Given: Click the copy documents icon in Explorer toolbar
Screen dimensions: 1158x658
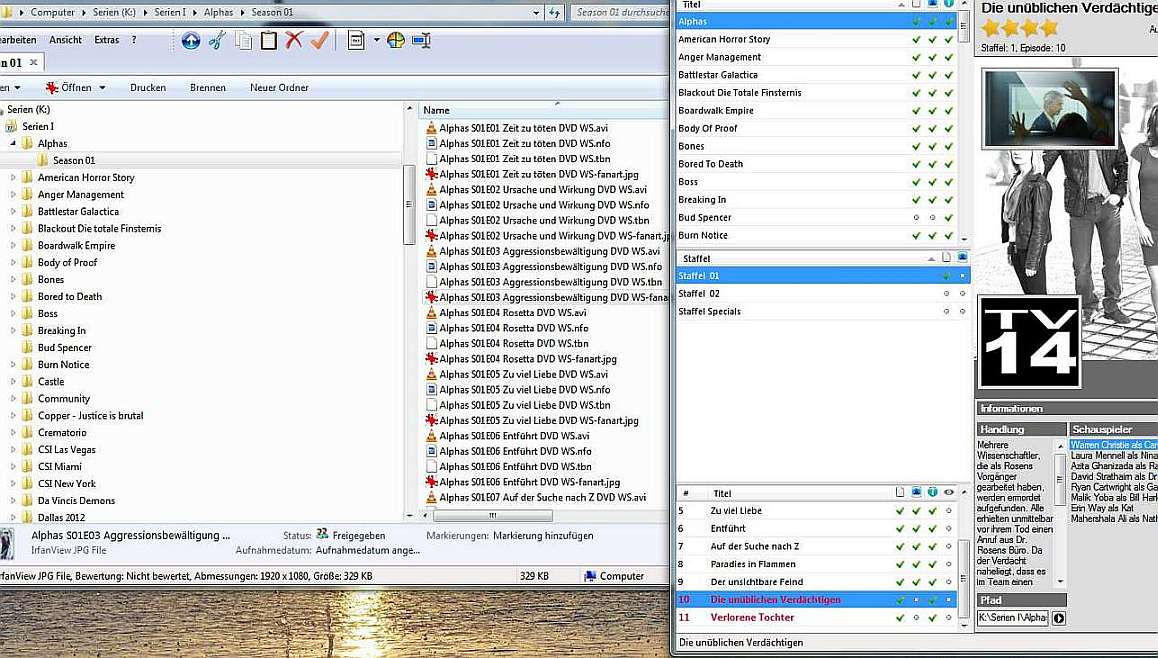Looking at the screenshot, I should (x=243, y=40).
